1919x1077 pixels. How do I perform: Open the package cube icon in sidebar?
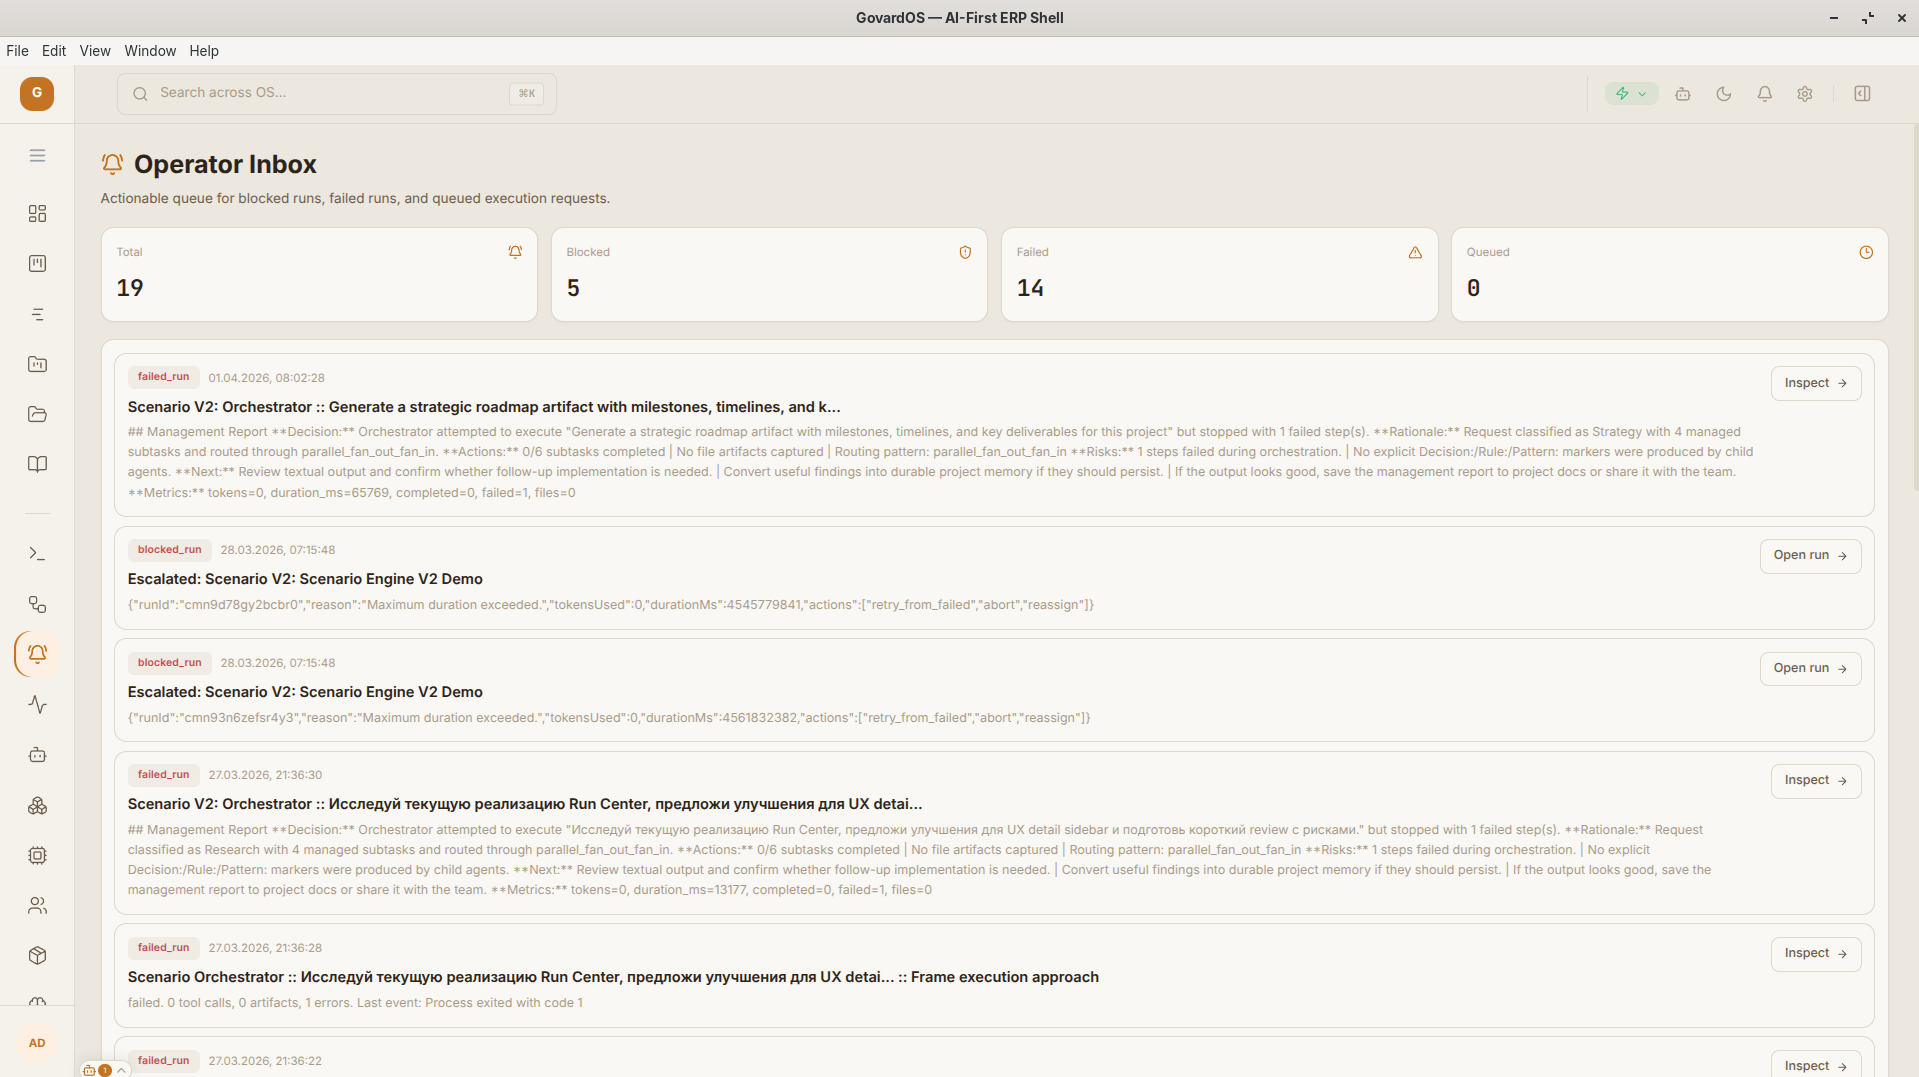37,956
